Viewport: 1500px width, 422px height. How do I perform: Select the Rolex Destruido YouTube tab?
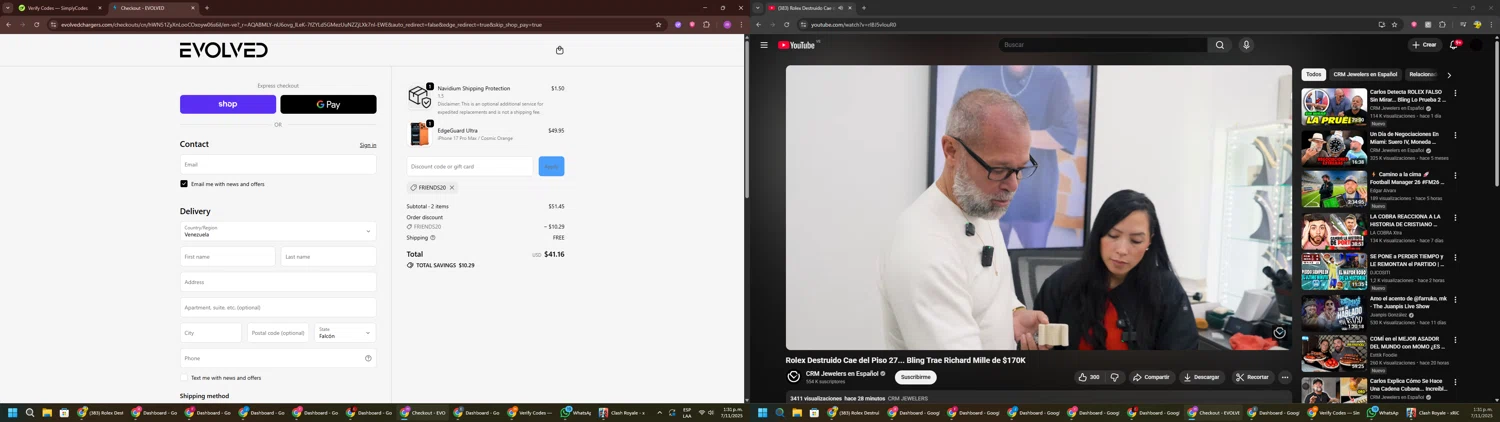(810, 8)
